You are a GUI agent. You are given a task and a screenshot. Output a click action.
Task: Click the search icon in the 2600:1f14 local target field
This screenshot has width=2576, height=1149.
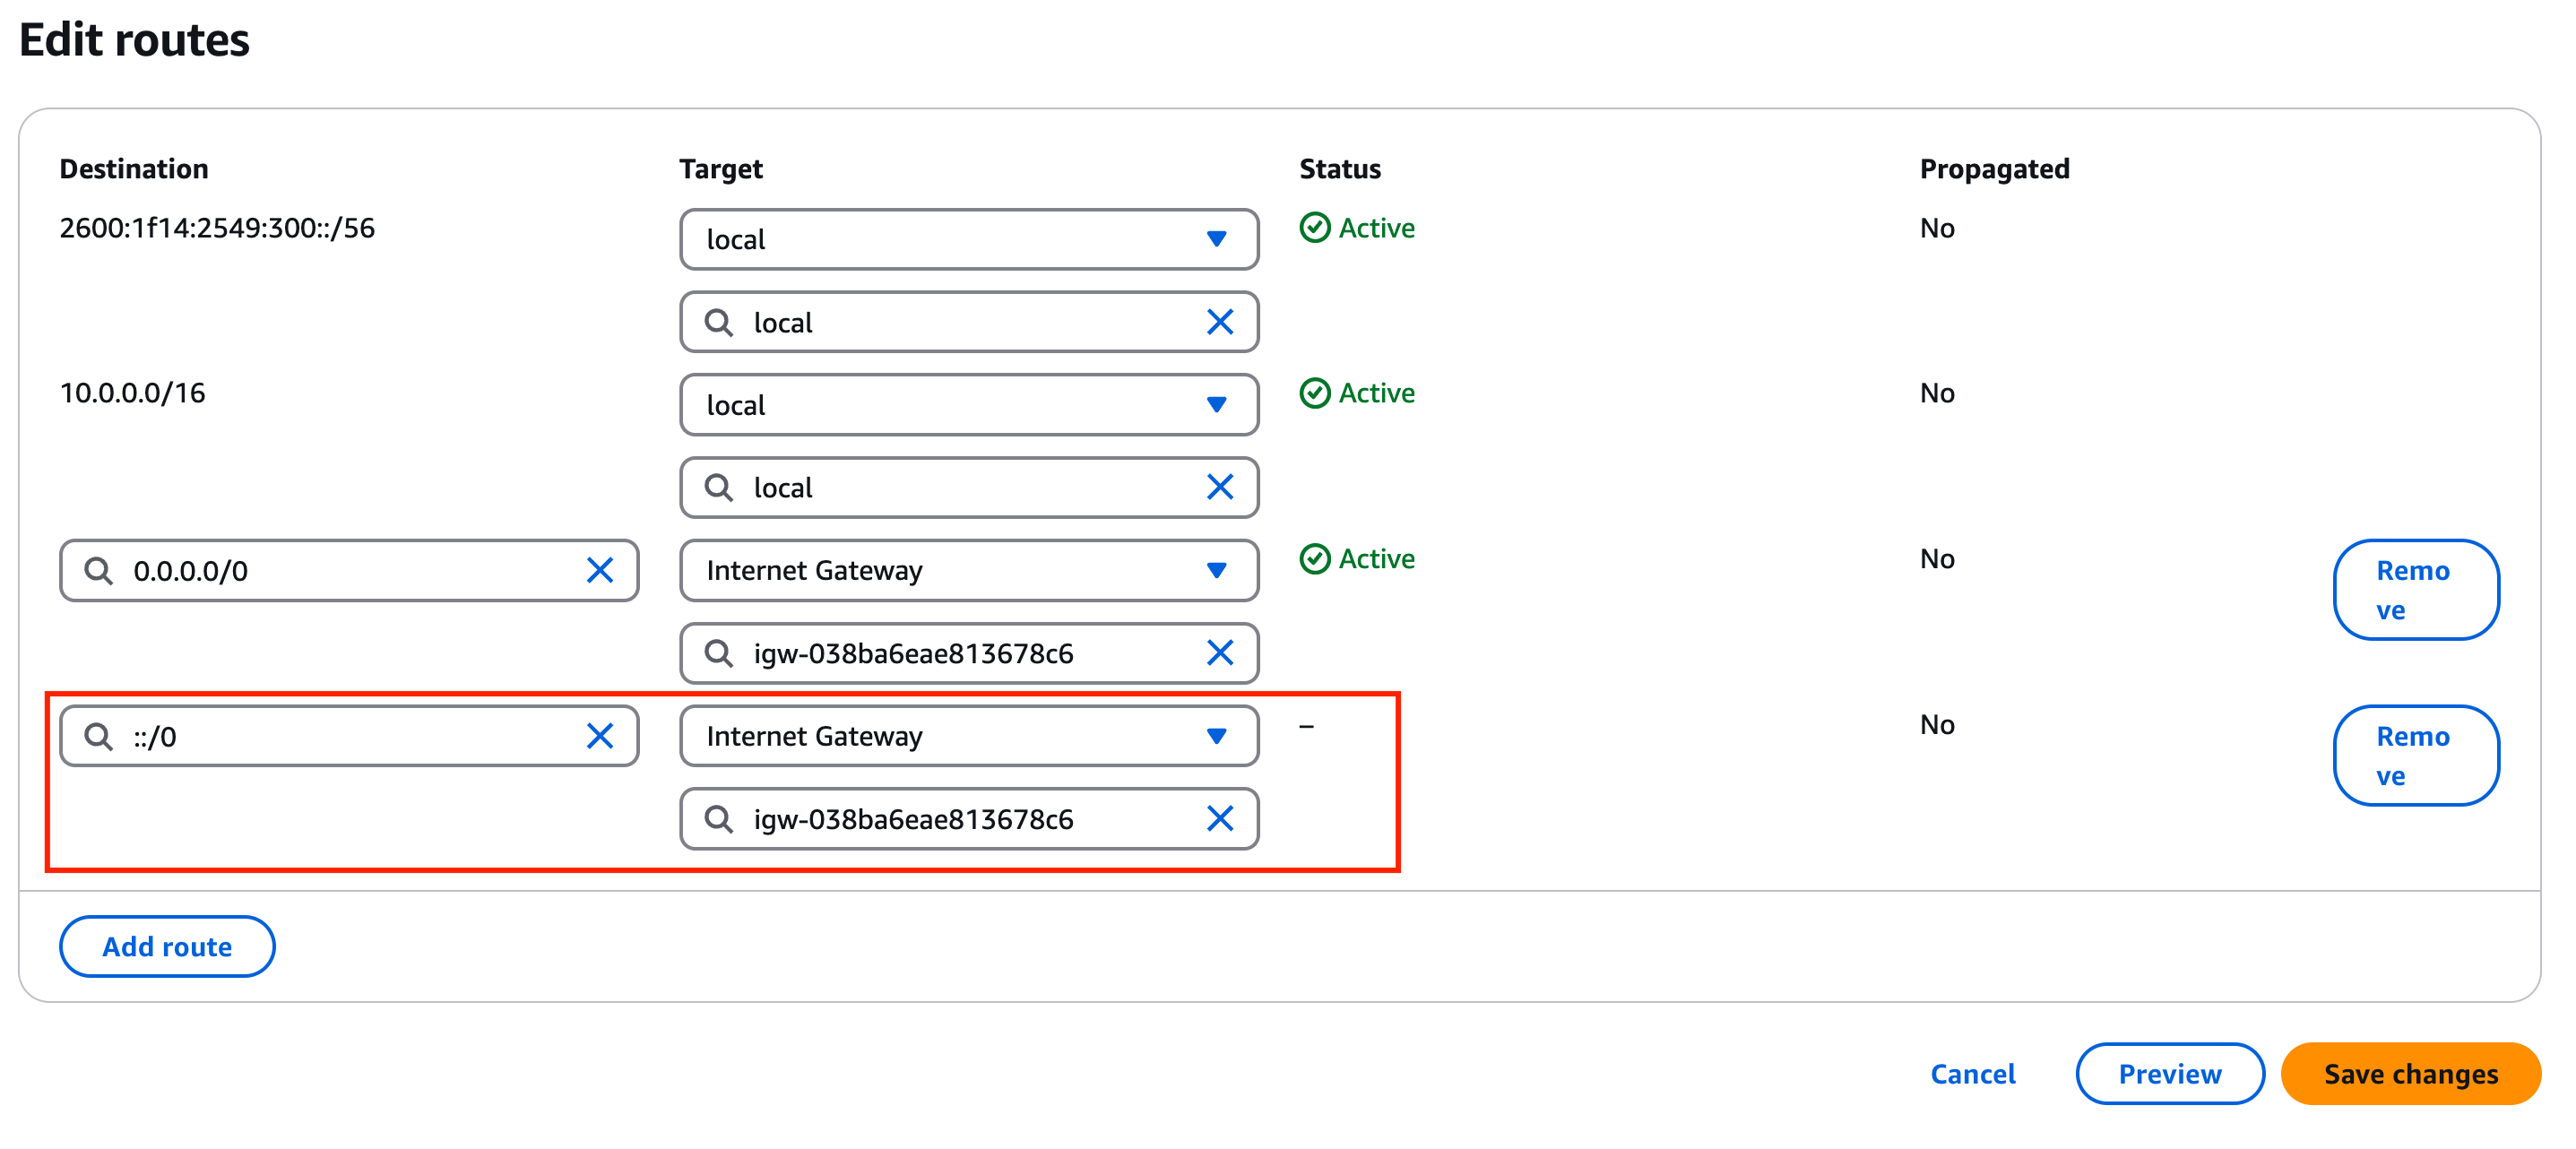point(718,322)
